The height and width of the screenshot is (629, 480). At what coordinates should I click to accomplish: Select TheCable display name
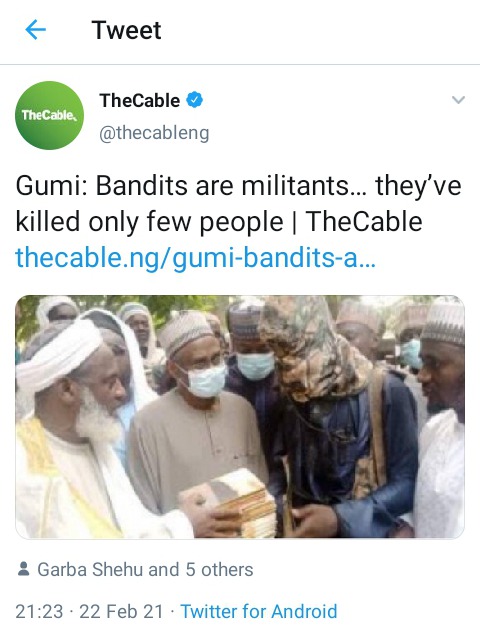[140, 100]
